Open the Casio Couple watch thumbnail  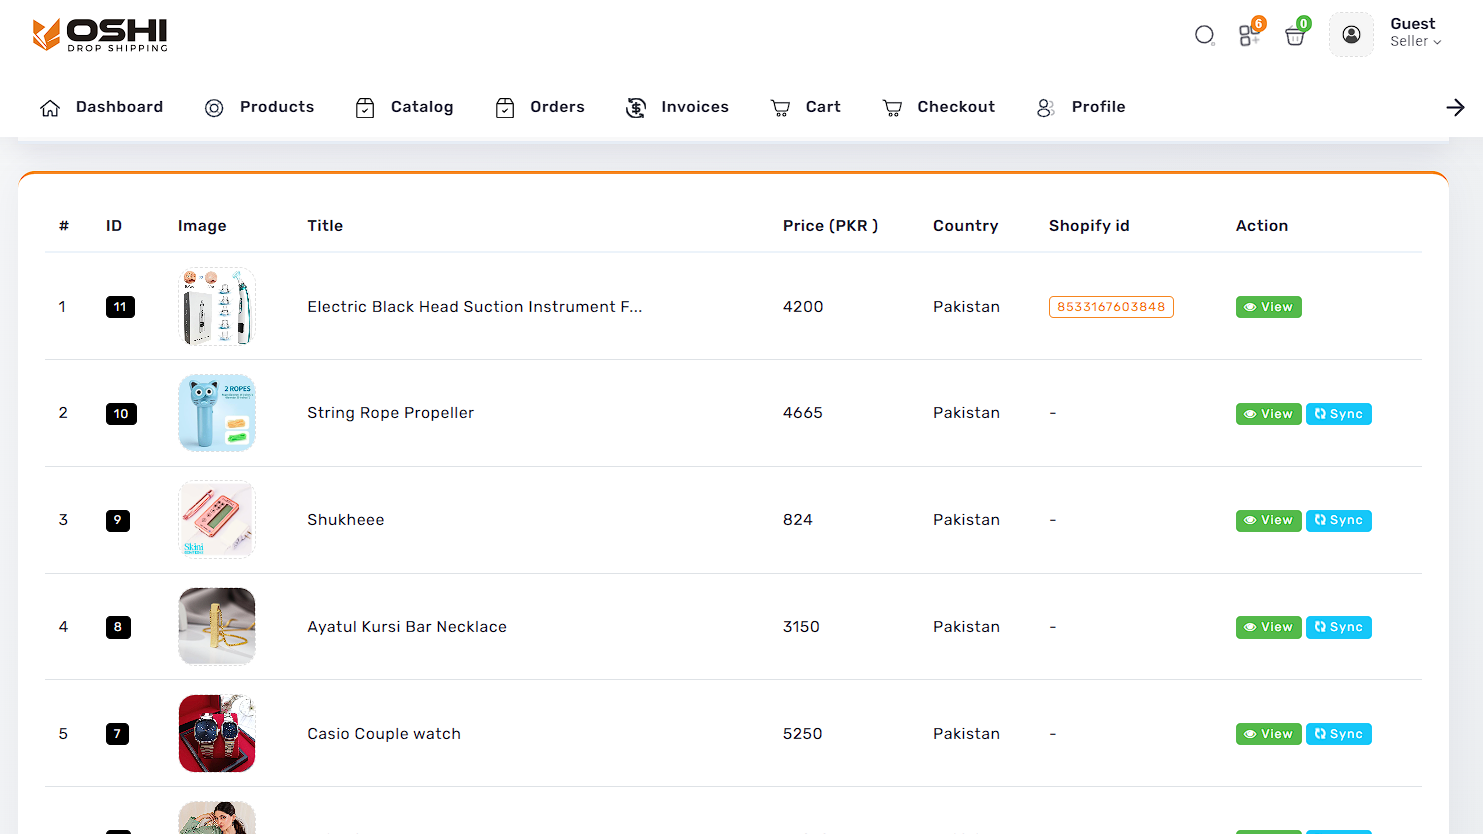coord(217,734)
